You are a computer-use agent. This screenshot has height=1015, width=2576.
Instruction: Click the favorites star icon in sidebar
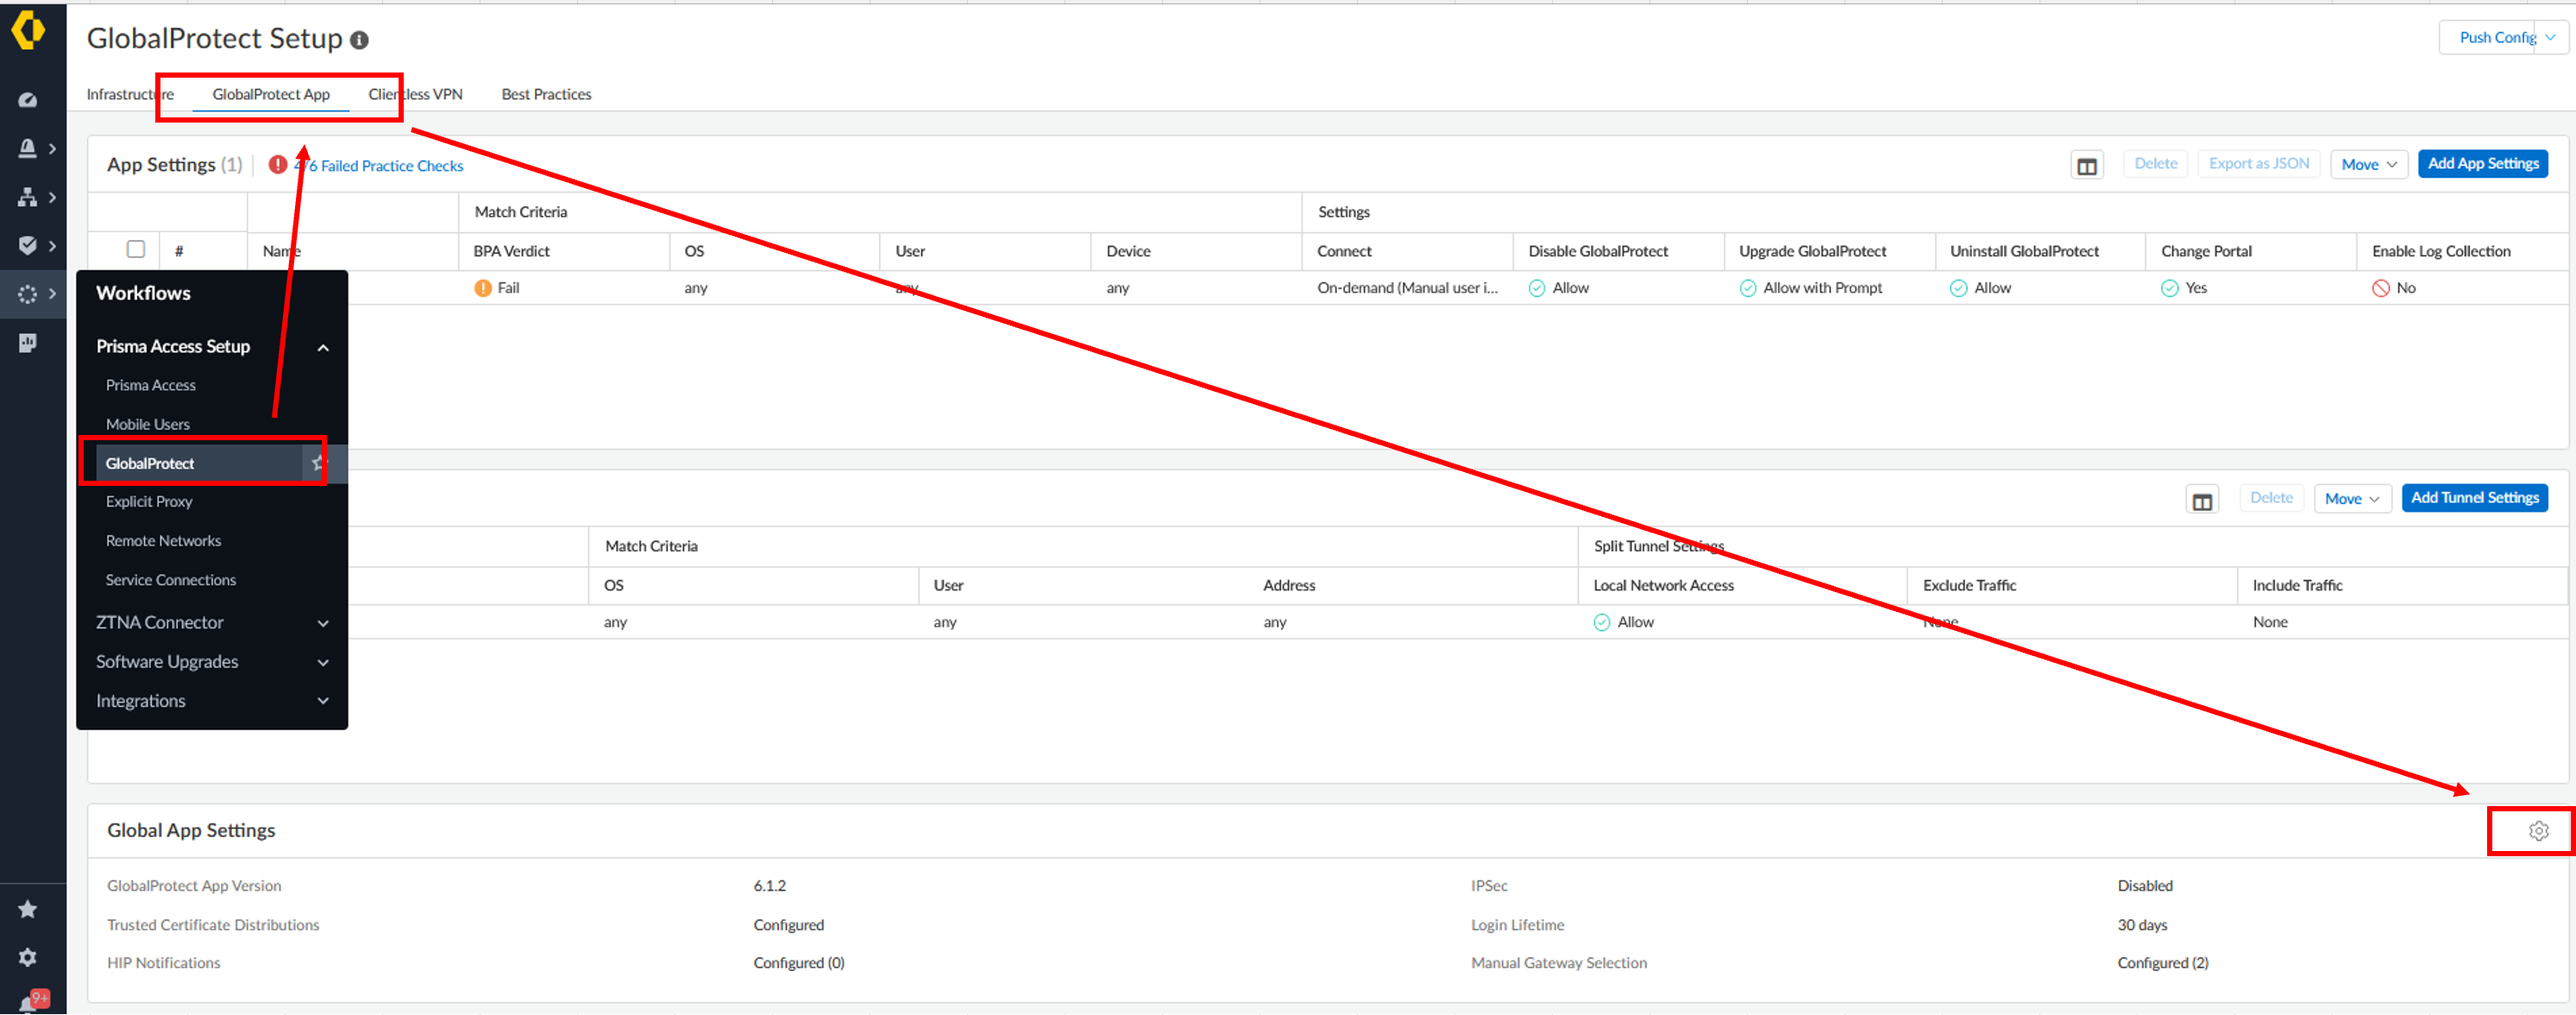[x=28, y=909]
